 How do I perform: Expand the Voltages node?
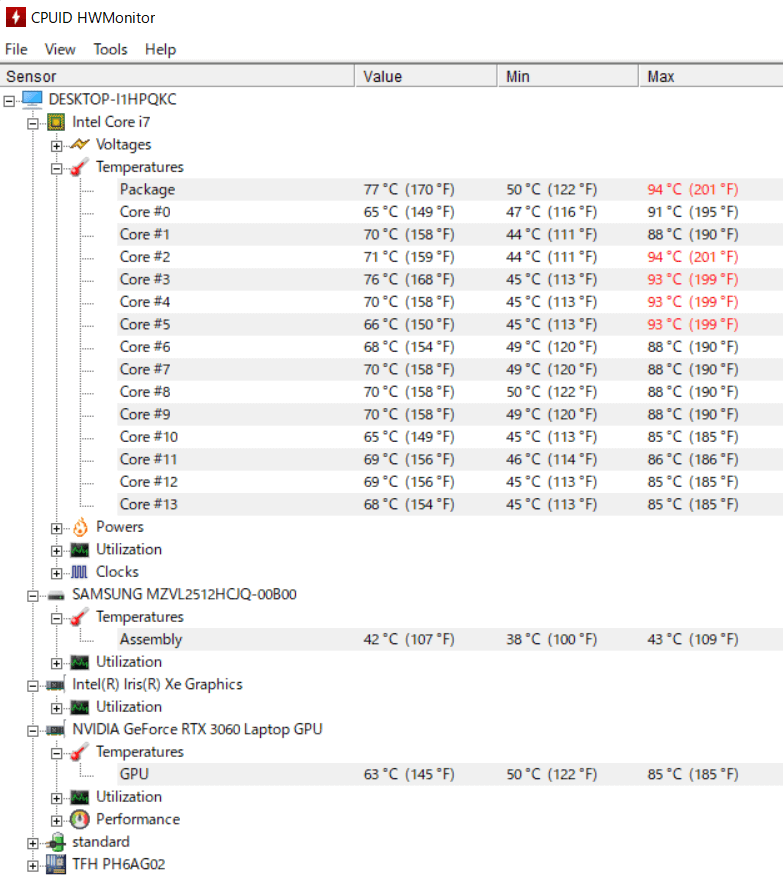click(56, 146)
